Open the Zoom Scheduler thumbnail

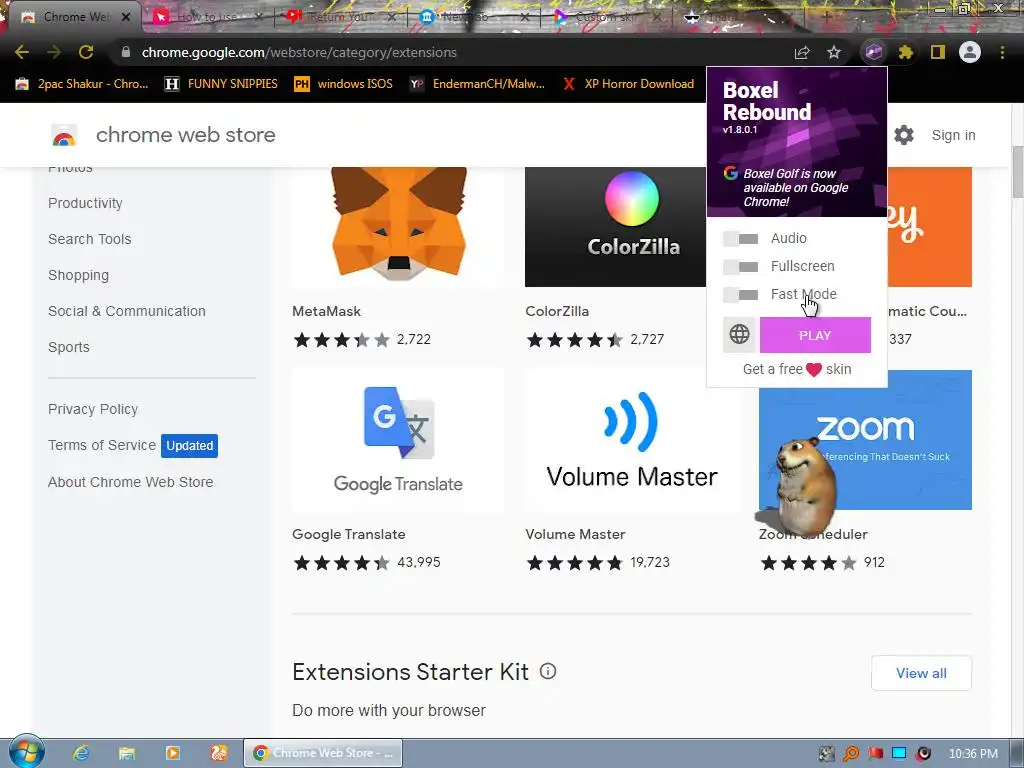[865, 440]
